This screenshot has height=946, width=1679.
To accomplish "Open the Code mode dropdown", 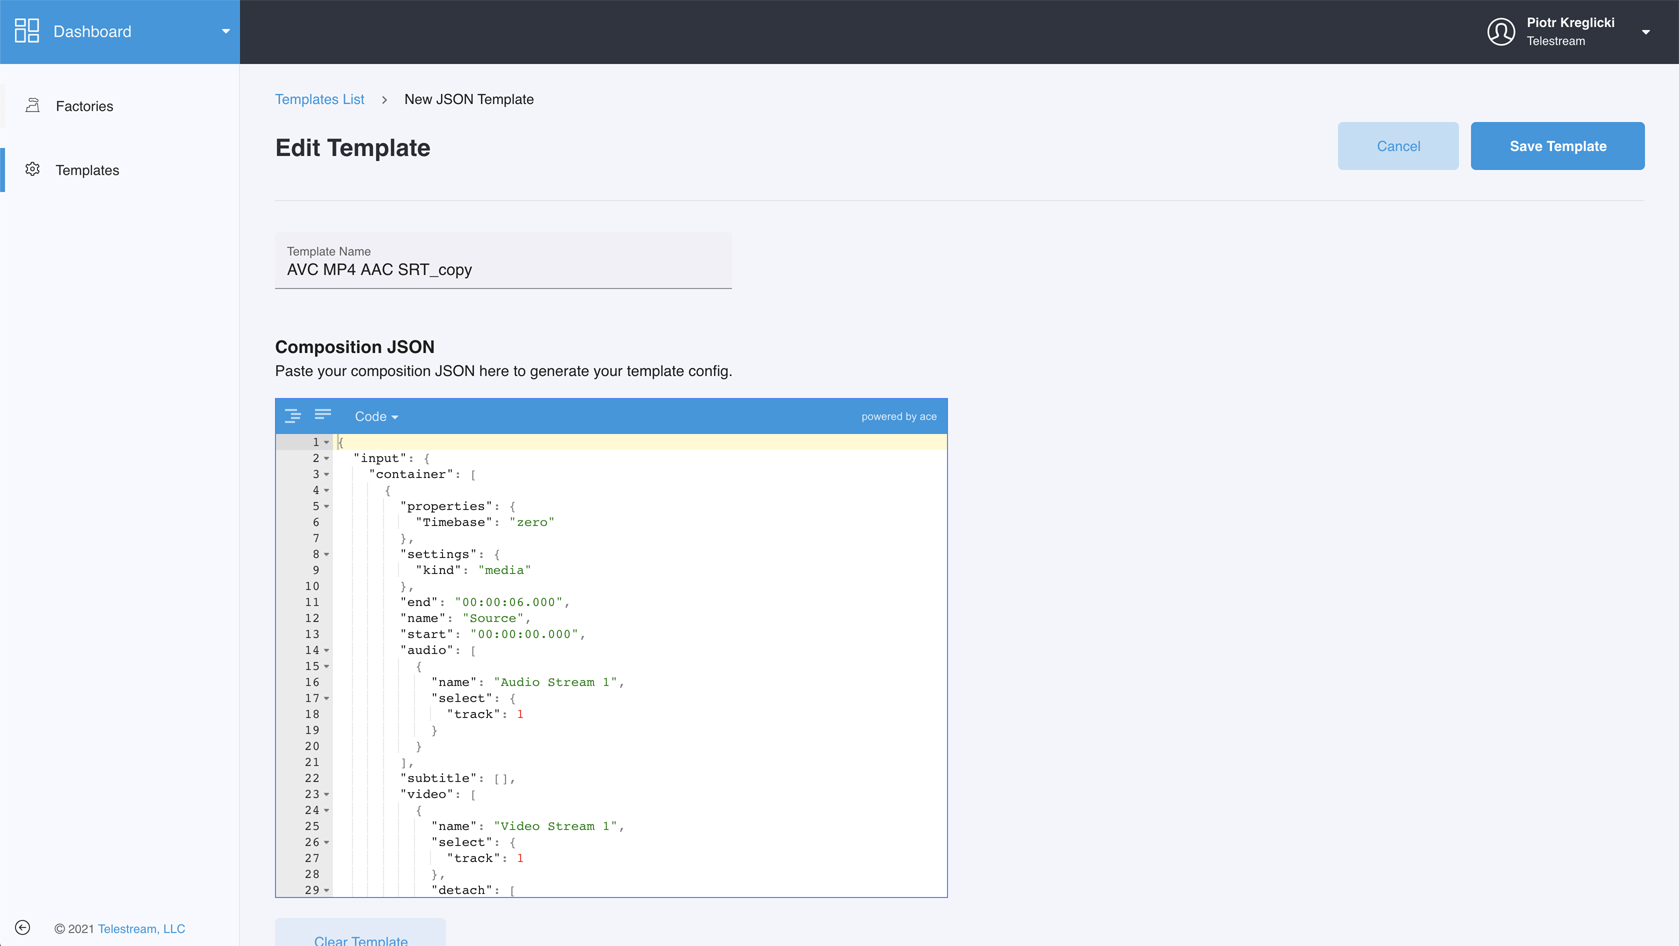I will tap(376, 417).
